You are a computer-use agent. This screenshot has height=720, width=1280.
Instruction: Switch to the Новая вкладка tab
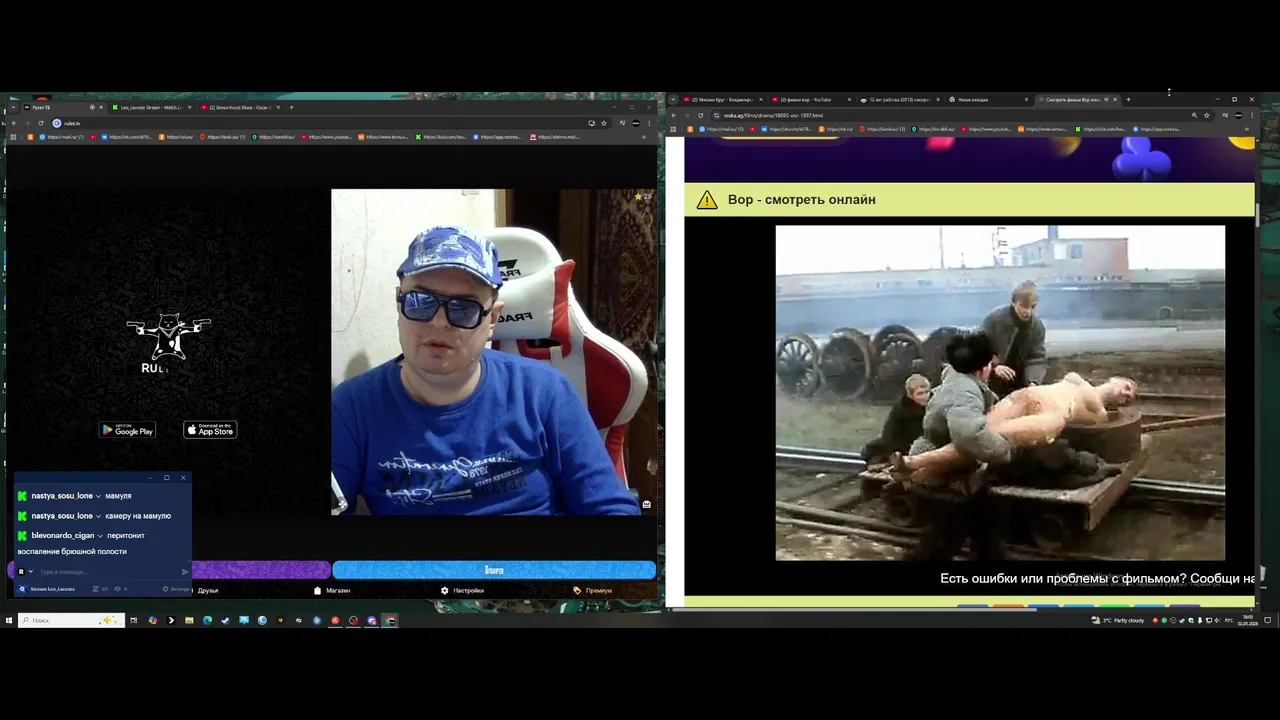pyautogui.click(x=986, y=99)
